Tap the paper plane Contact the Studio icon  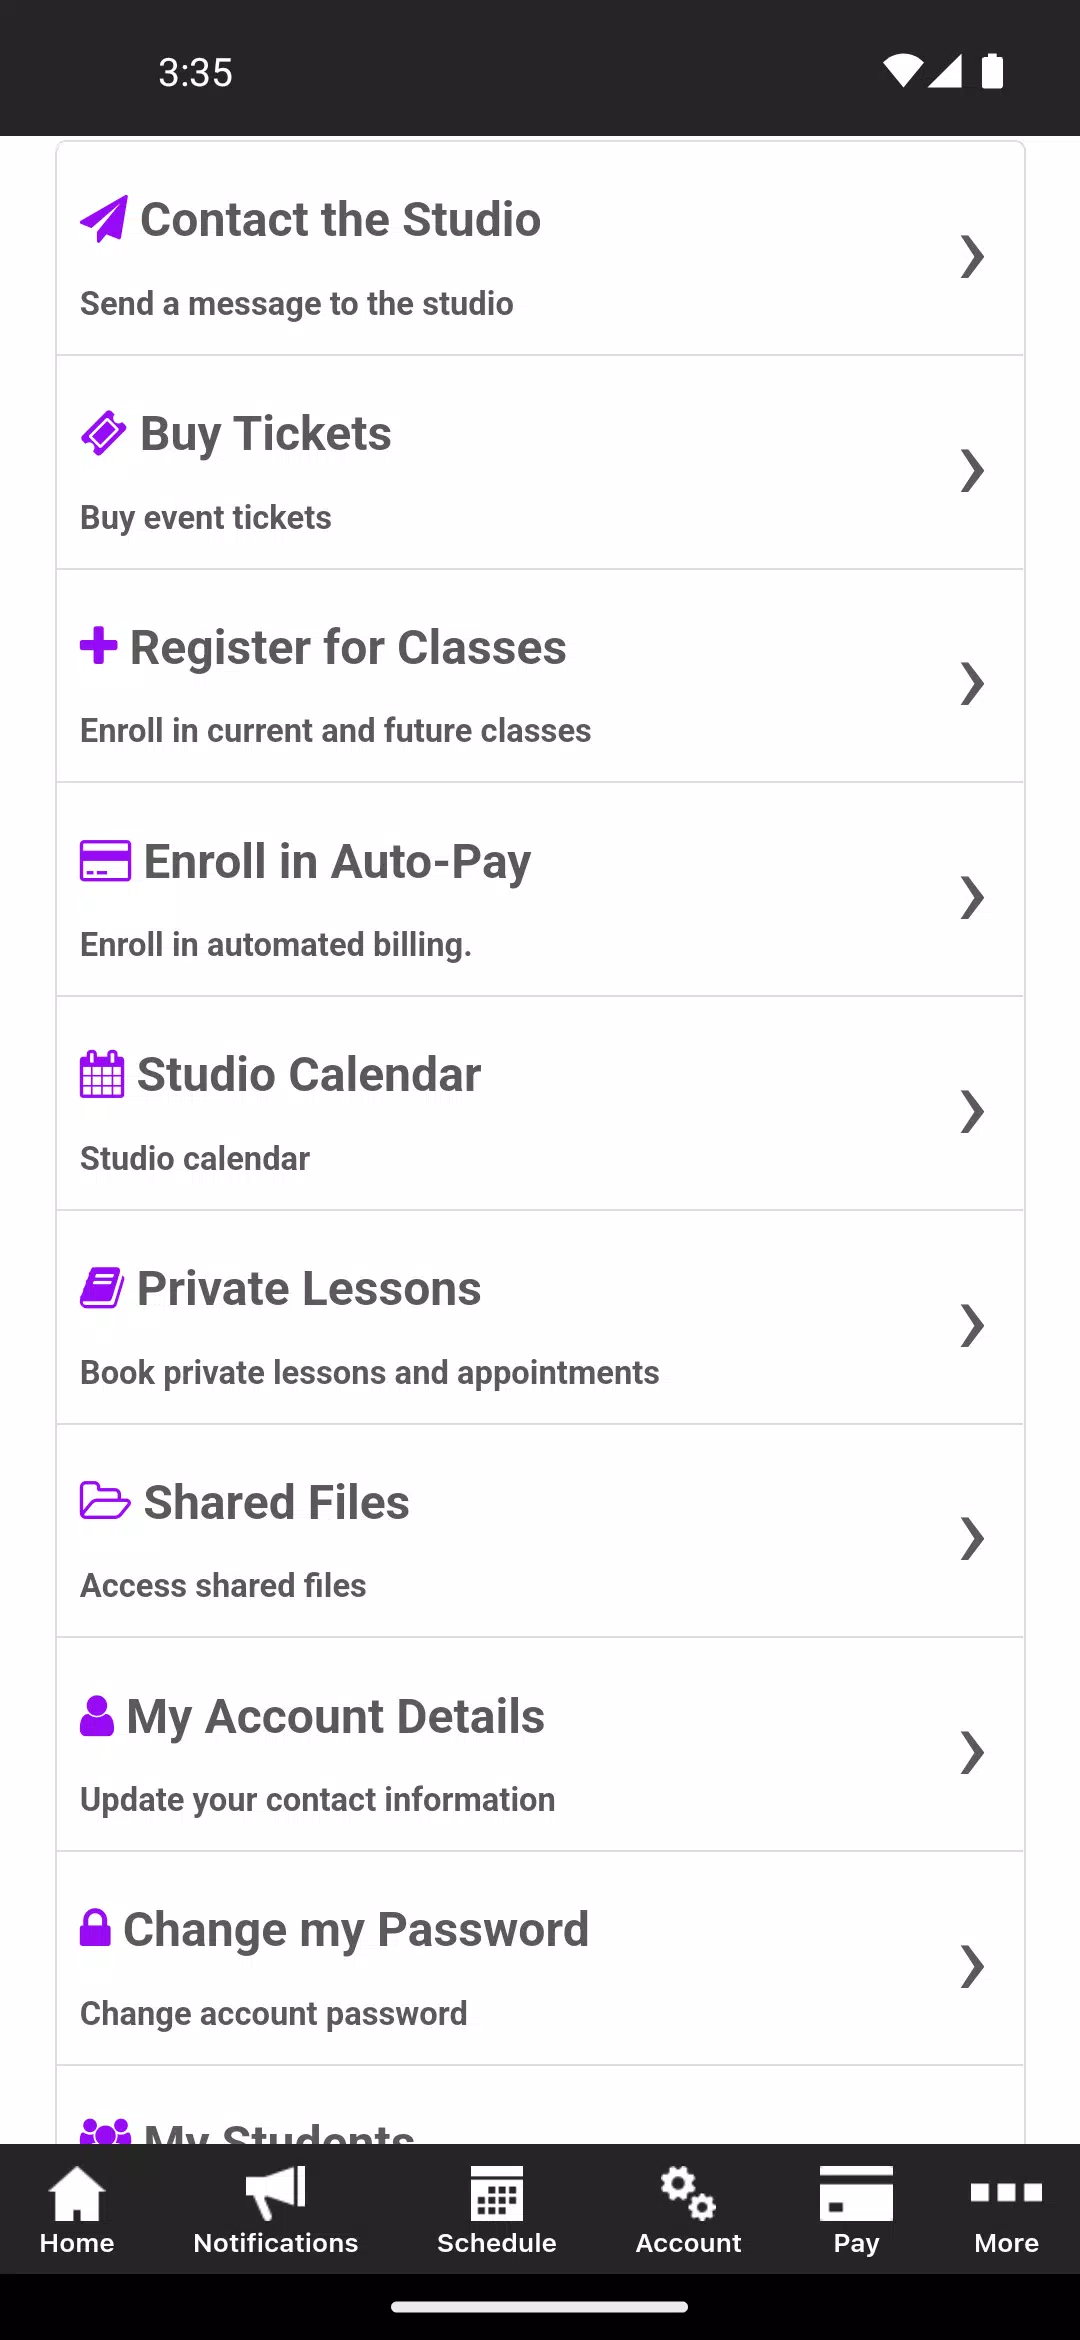(x=104, y=219)
